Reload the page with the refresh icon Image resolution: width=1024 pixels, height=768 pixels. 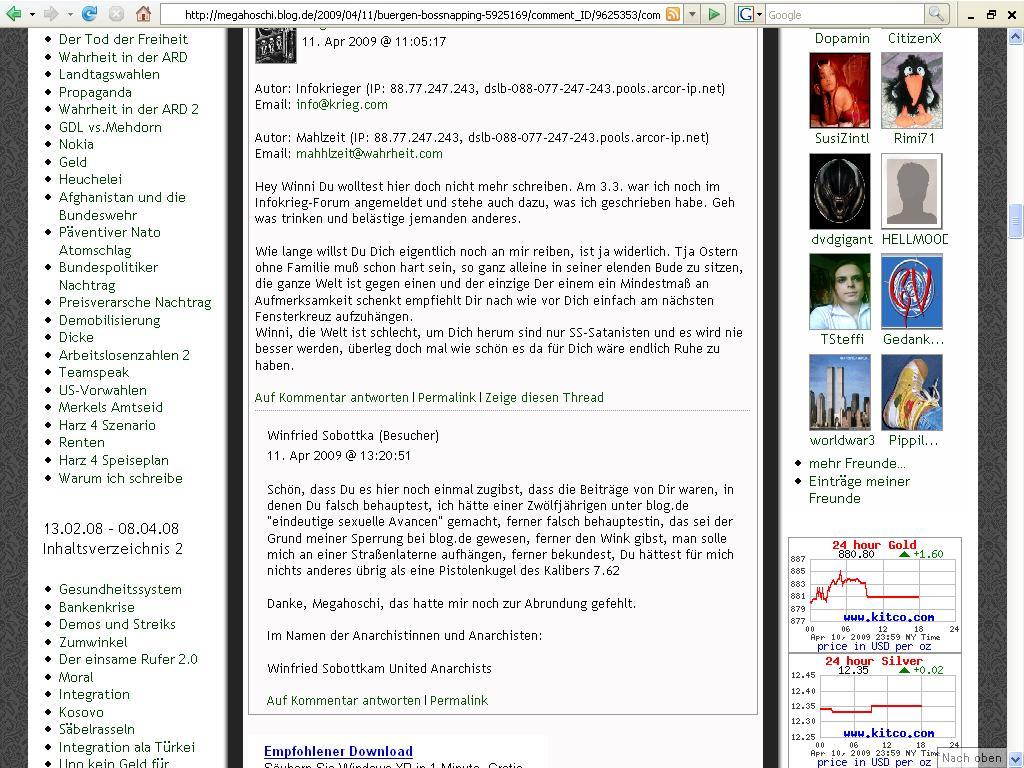click(89, 14)
